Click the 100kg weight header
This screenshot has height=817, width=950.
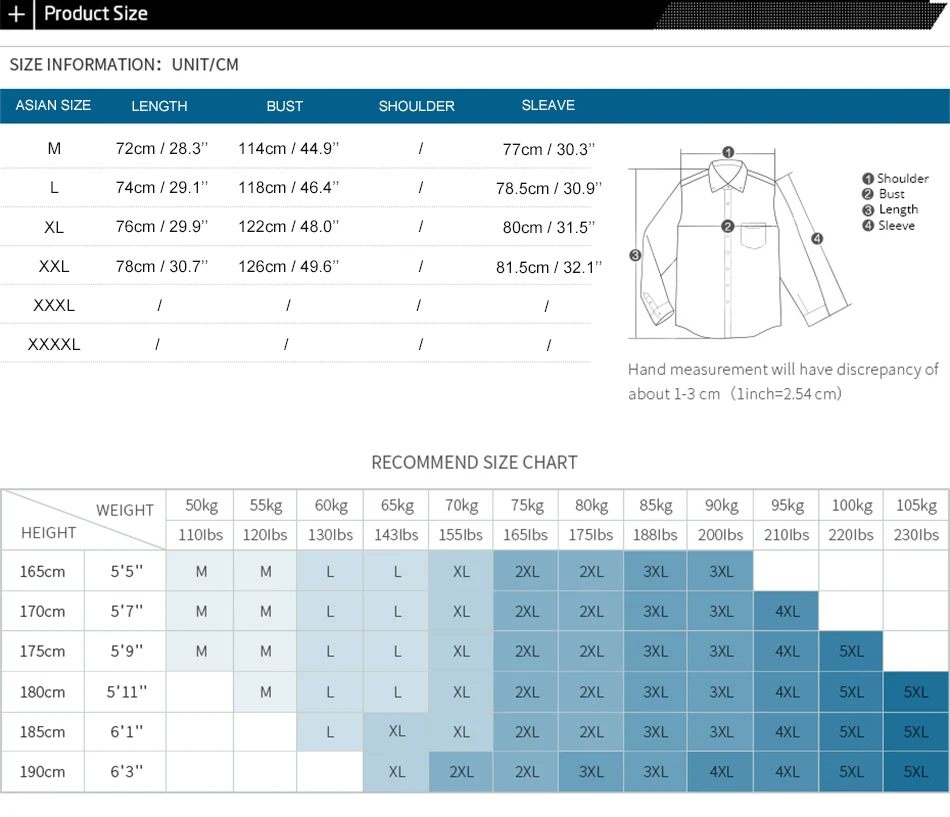coord(852,505)
